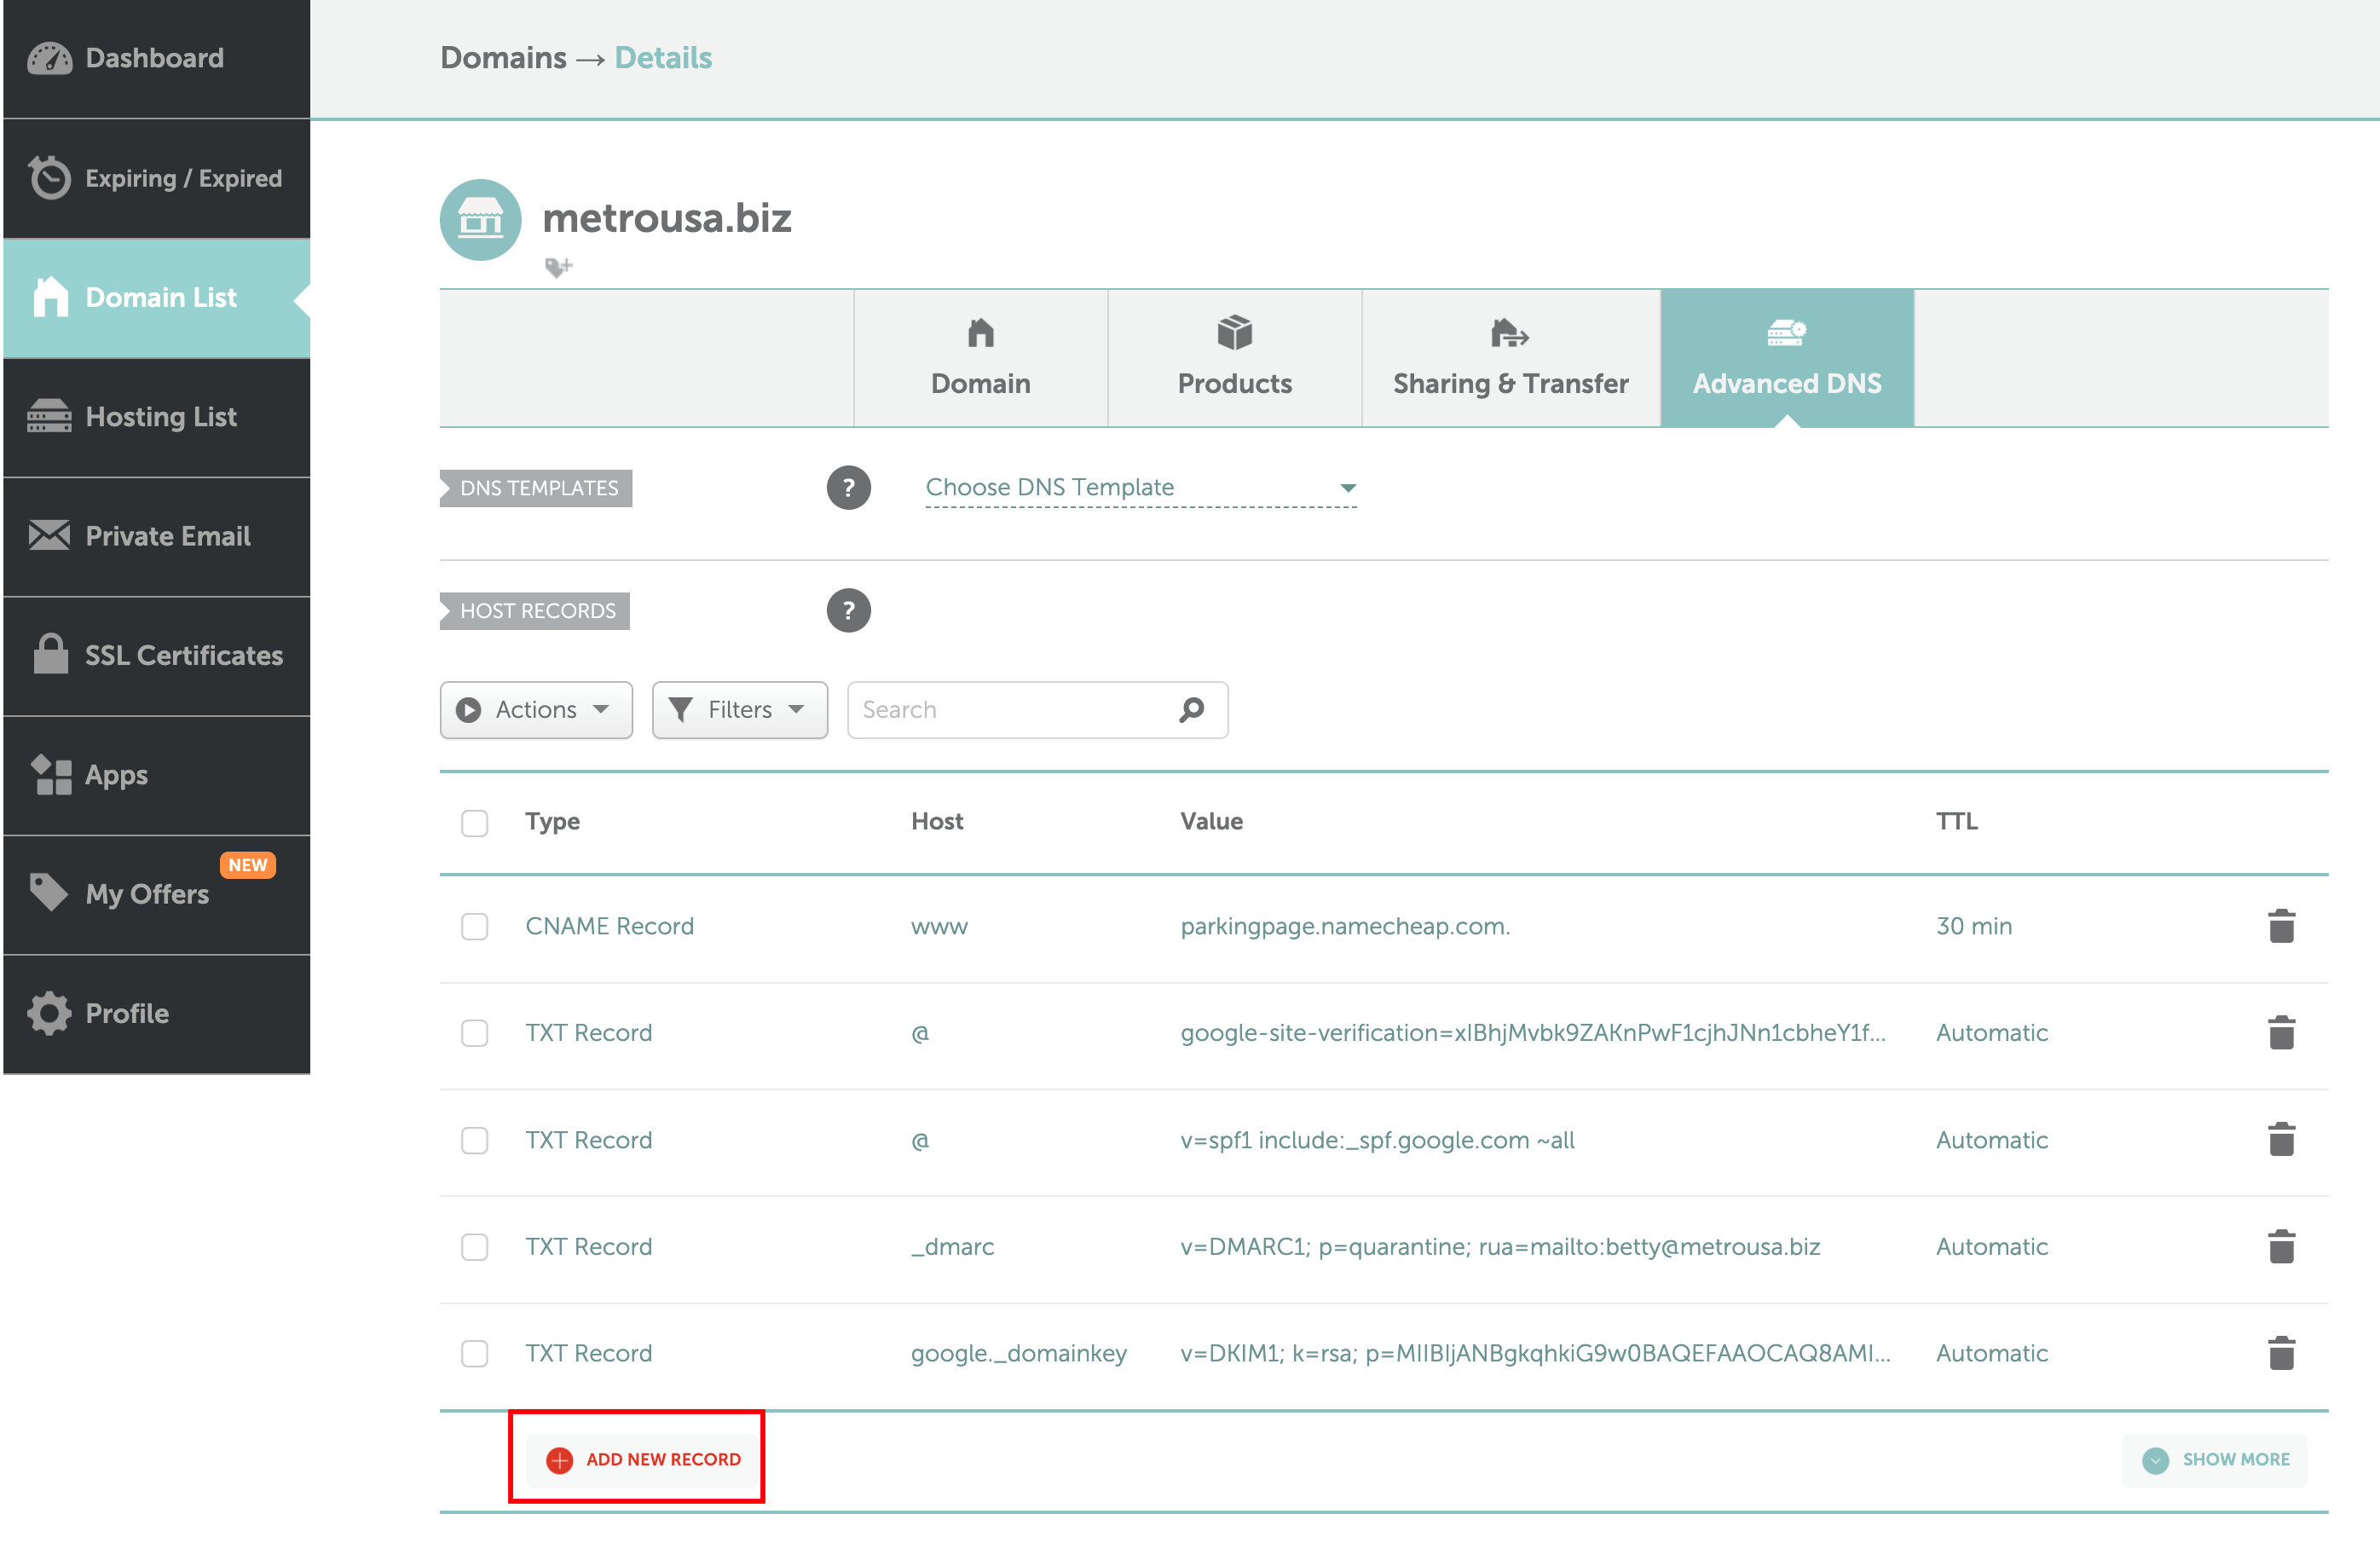Screen dimensions: 2380x1543
Task: Switch to Sharing & Transfer tab
Action: [1510, 358]
